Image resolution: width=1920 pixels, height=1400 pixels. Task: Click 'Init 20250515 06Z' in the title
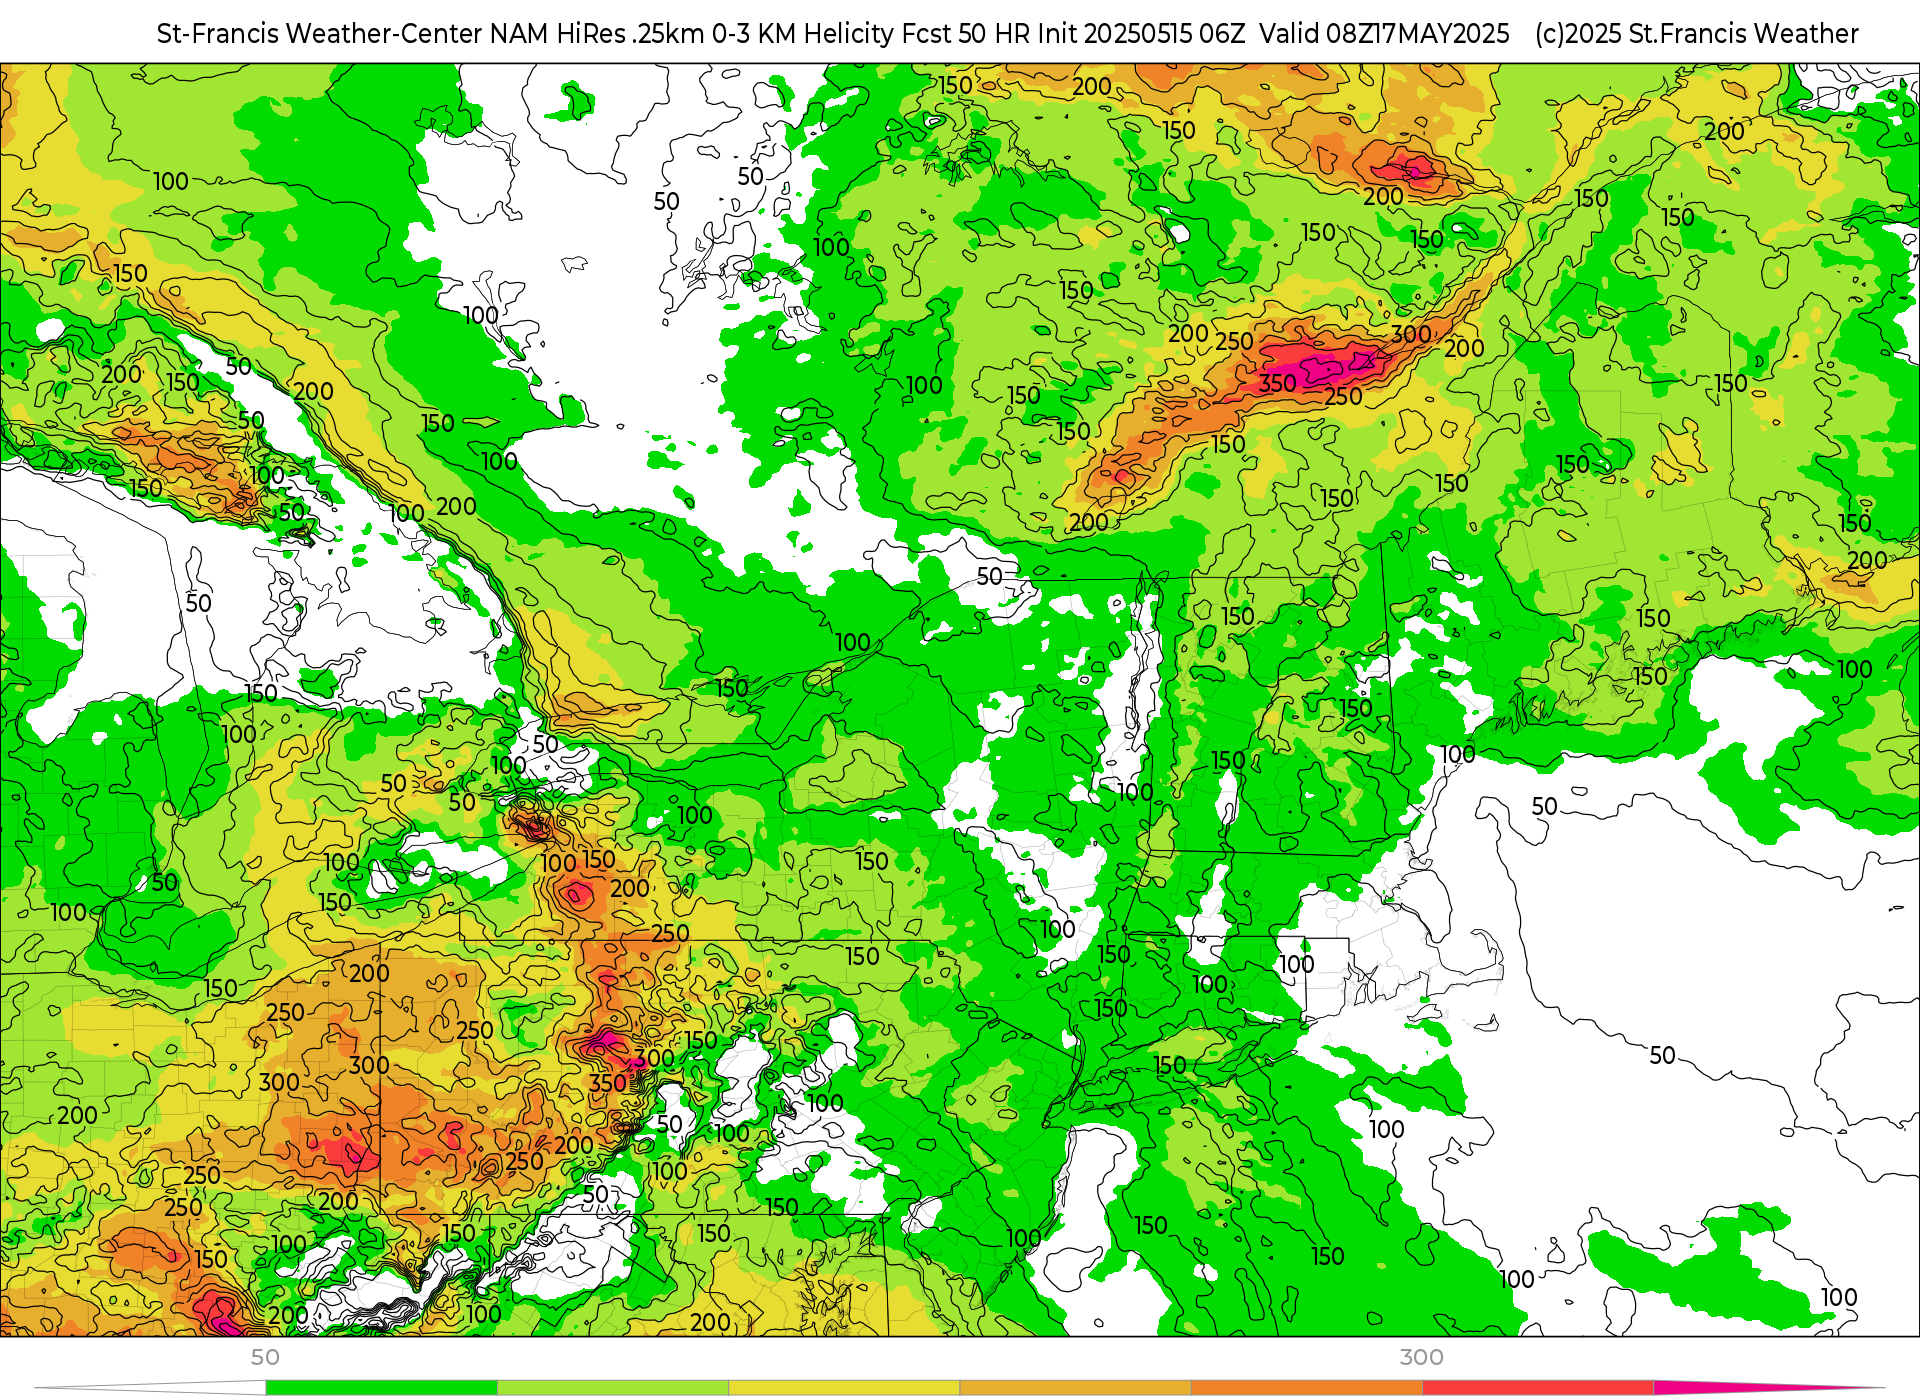1142,34
